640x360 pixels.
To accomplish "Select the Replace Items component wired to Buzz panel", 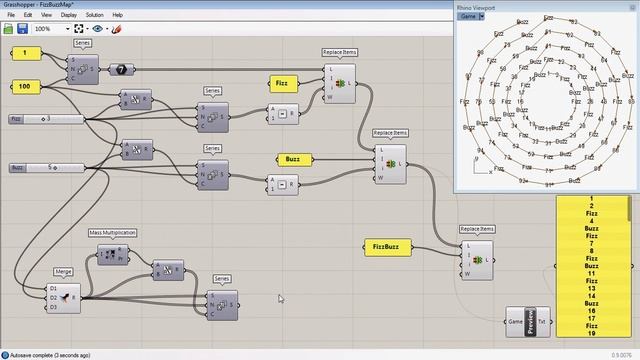I will tap(391, 164).
